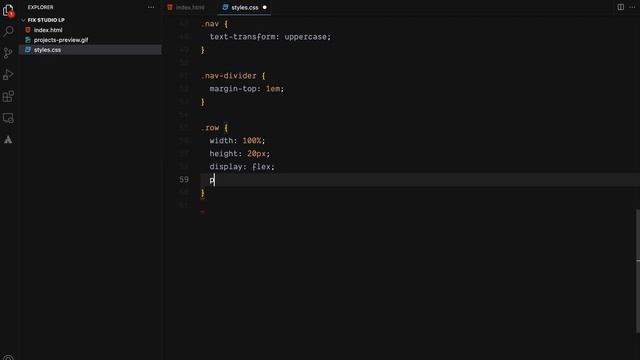Click the projects-preview.gif file icon
Screen dimensions: 640x360
point(28,40)
